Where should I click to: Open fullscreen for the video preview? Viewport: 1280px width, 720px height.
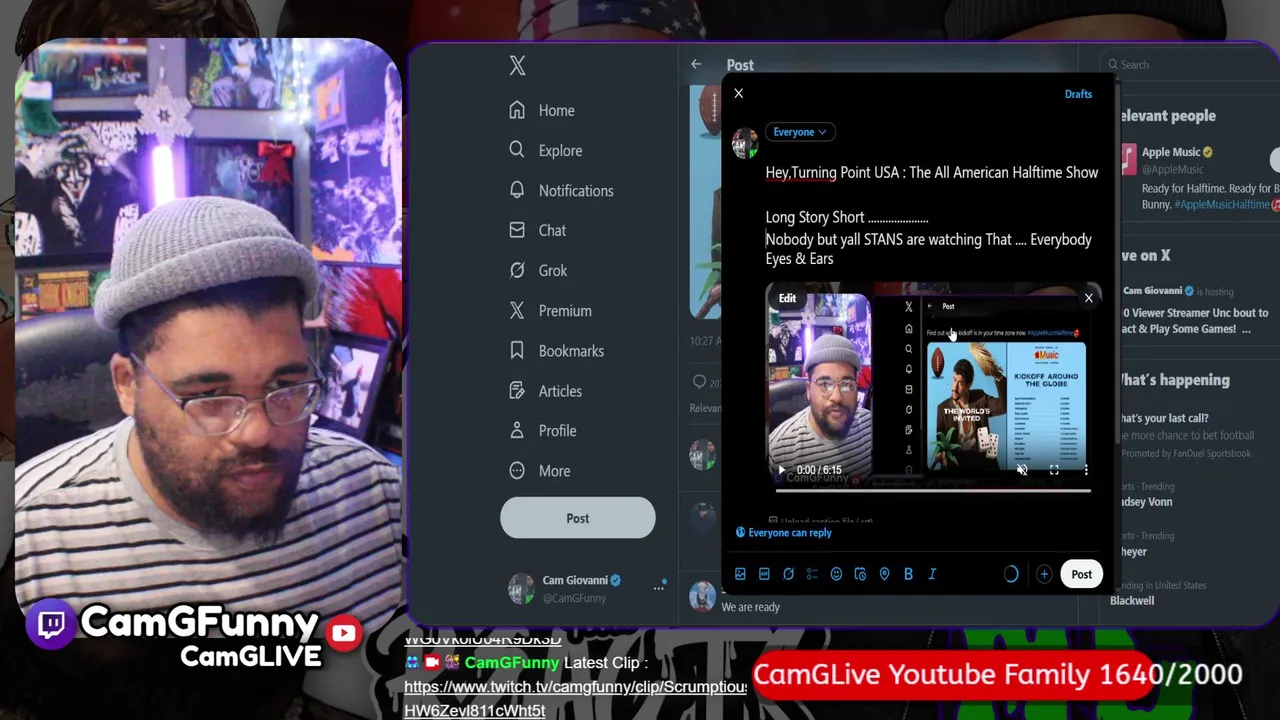tap(1054, 470)
